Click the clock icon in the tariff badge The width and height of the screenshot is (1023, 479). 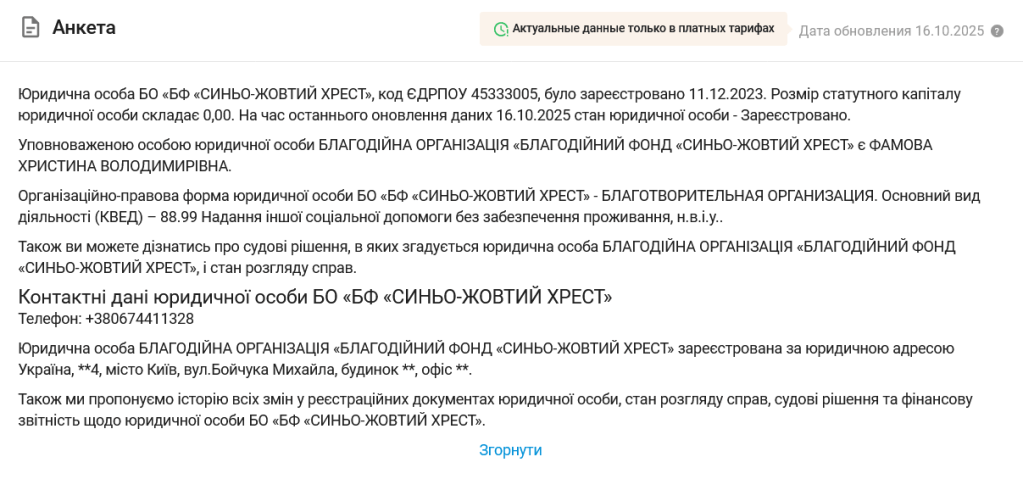[x=500, y=30]
